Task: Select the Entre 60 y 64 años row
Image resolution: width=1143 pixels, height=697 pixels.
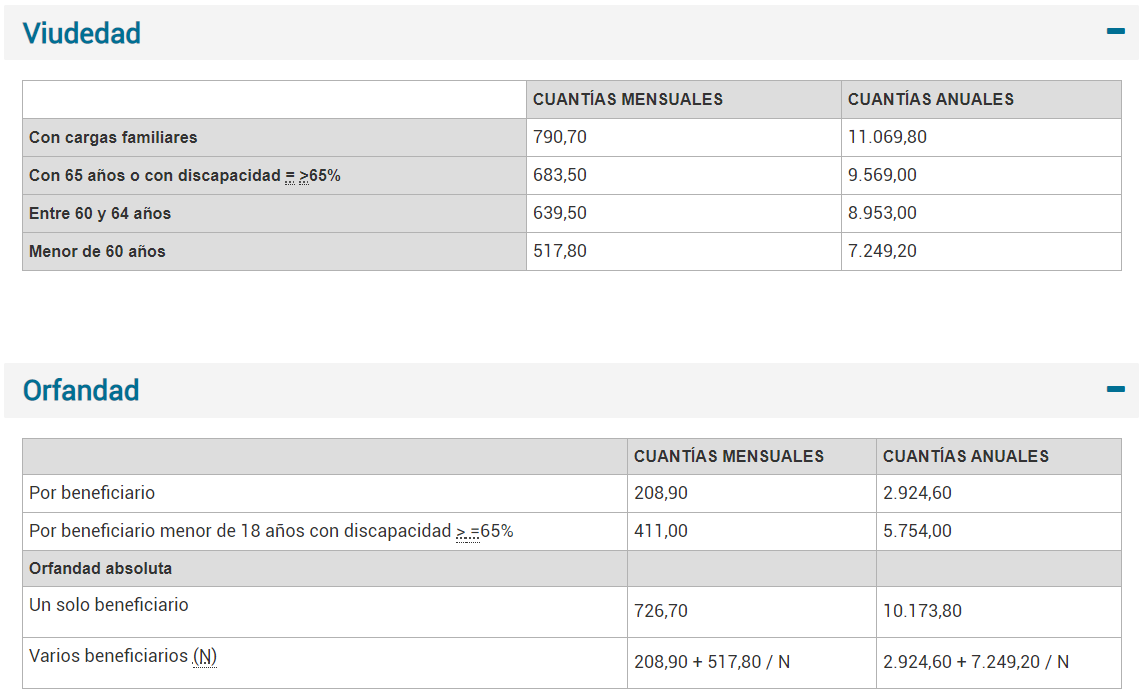Action: [x=100, y=213]
